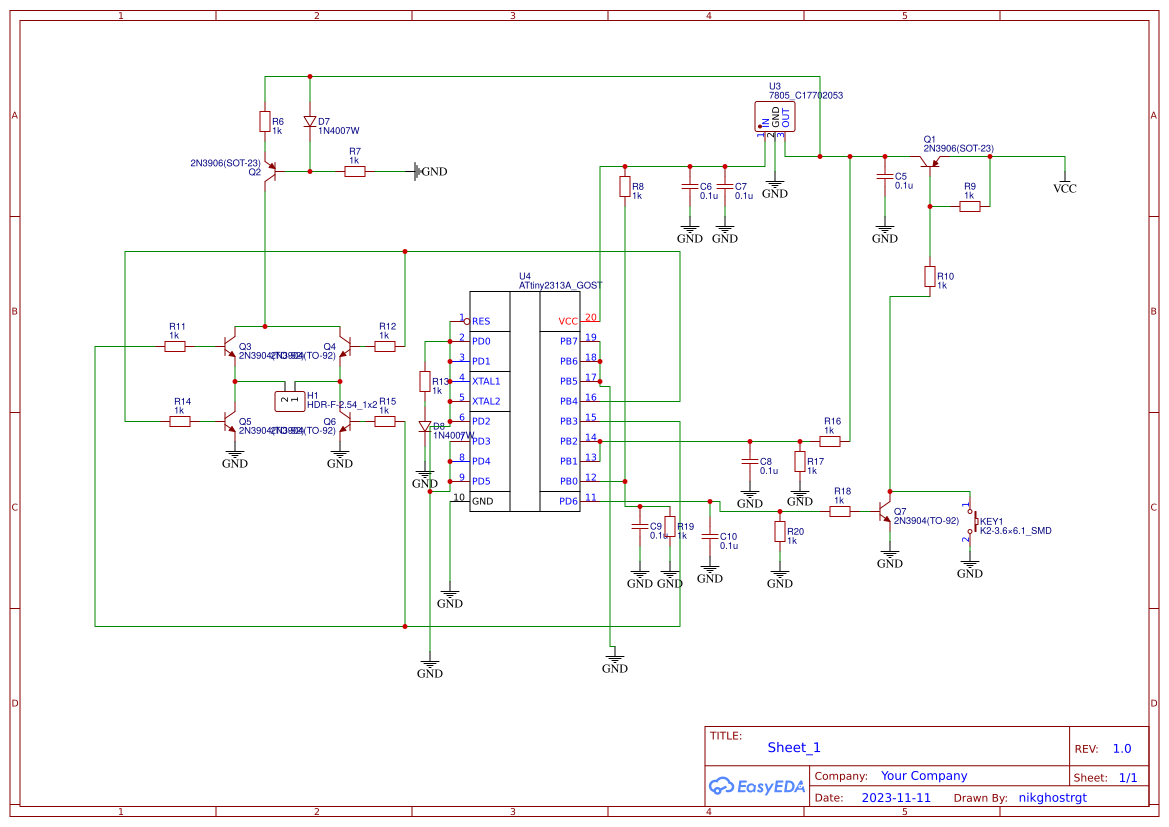The image size is (1169, 827).
Task: Click the Your Company text field
Action: [924, 776]
